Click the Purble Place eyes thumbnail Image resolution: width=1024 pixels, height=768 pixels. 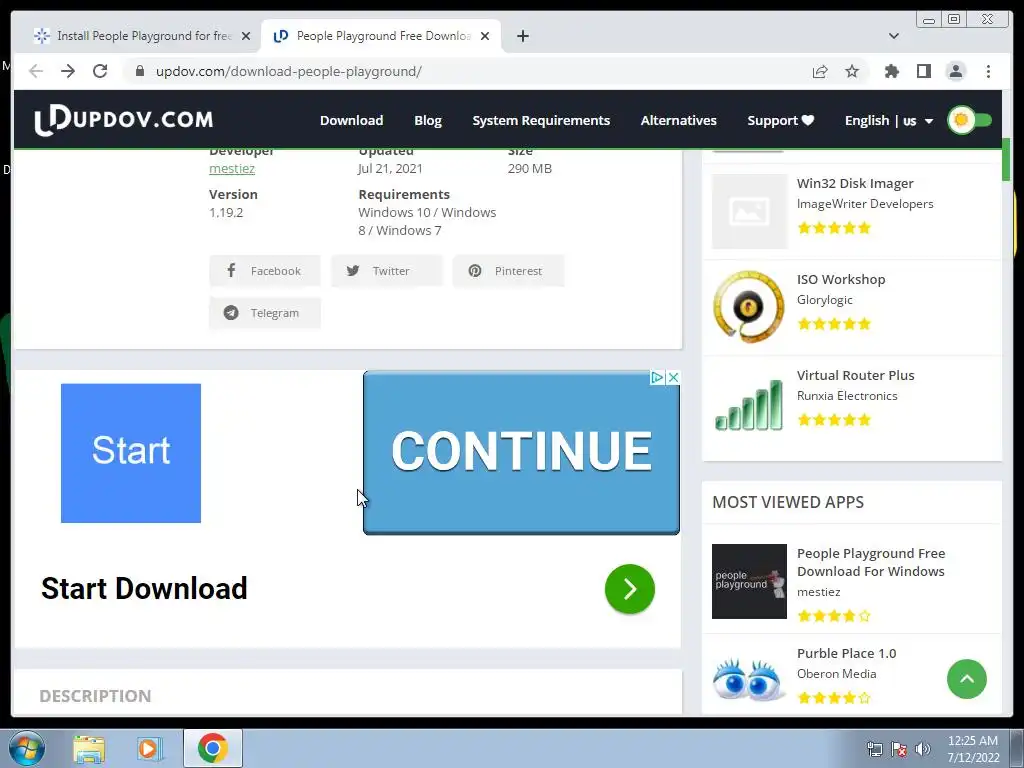coord(749,679)
